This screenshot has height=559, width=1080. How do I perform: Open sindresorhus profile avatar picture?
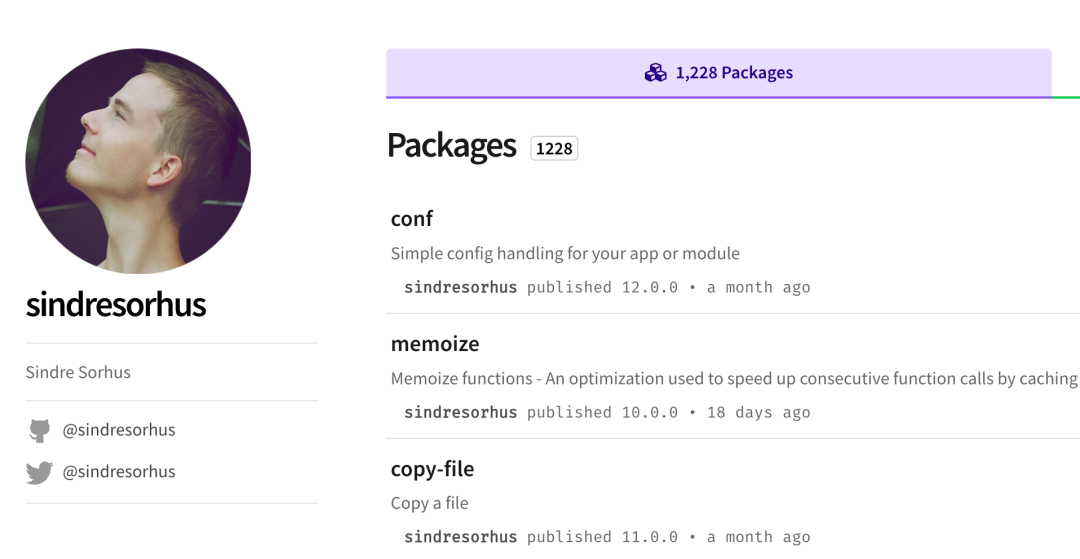(138, 161)
